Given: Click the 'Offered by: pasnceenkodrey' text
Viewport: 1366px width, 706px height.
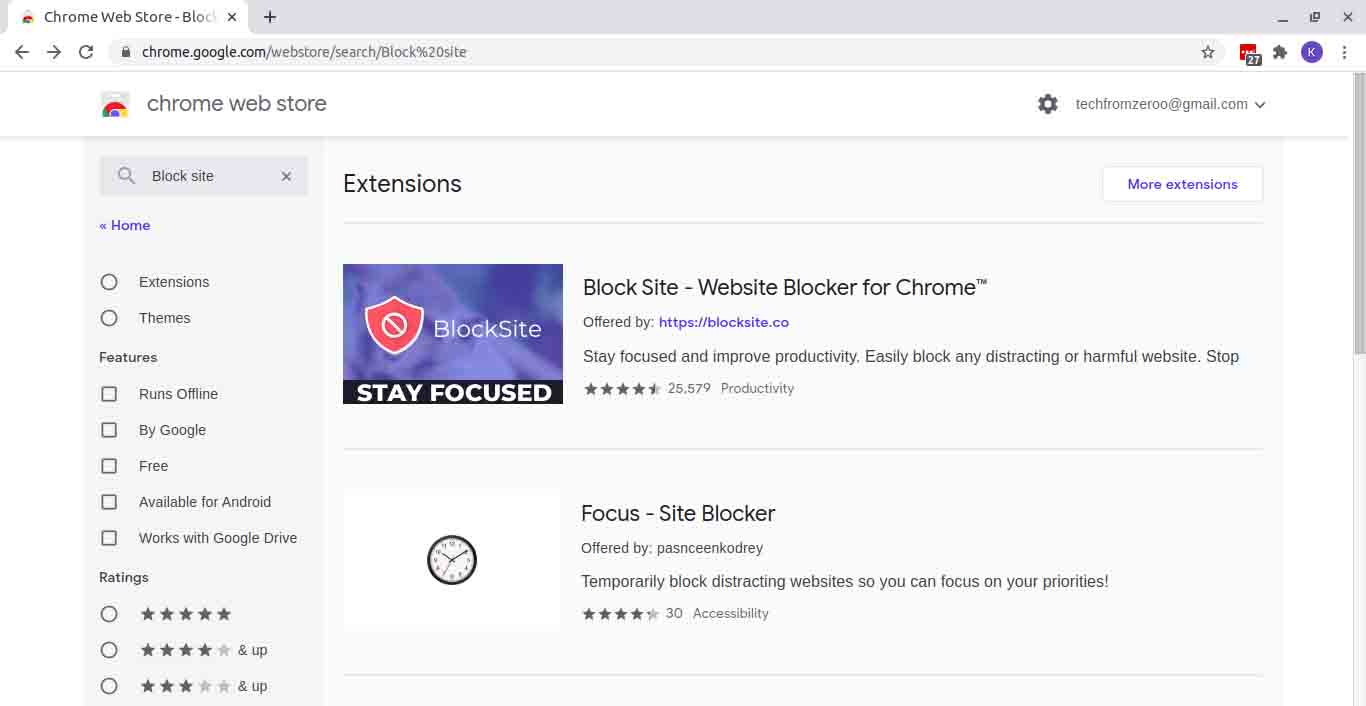Looking at the screenshot, I should tap(672, 548).
